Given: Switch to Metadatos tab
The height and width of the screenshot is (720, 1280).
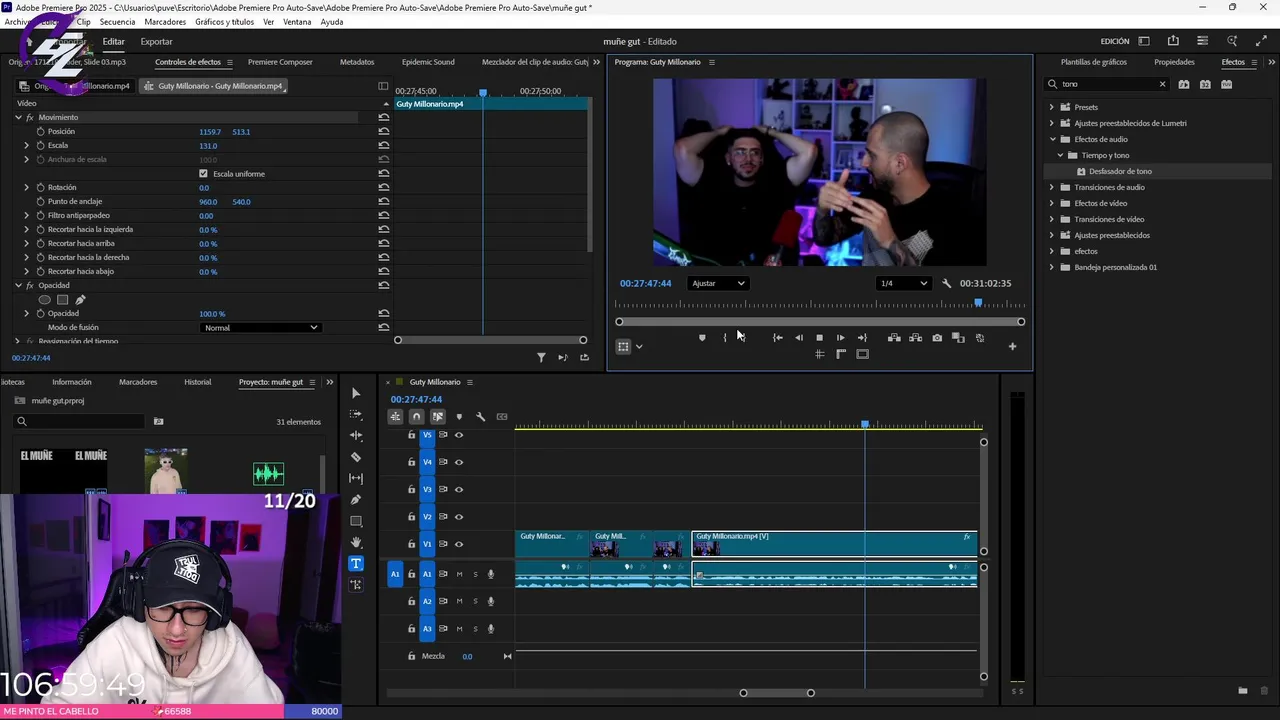Looking at the screenshot, I should coord(357,62).
